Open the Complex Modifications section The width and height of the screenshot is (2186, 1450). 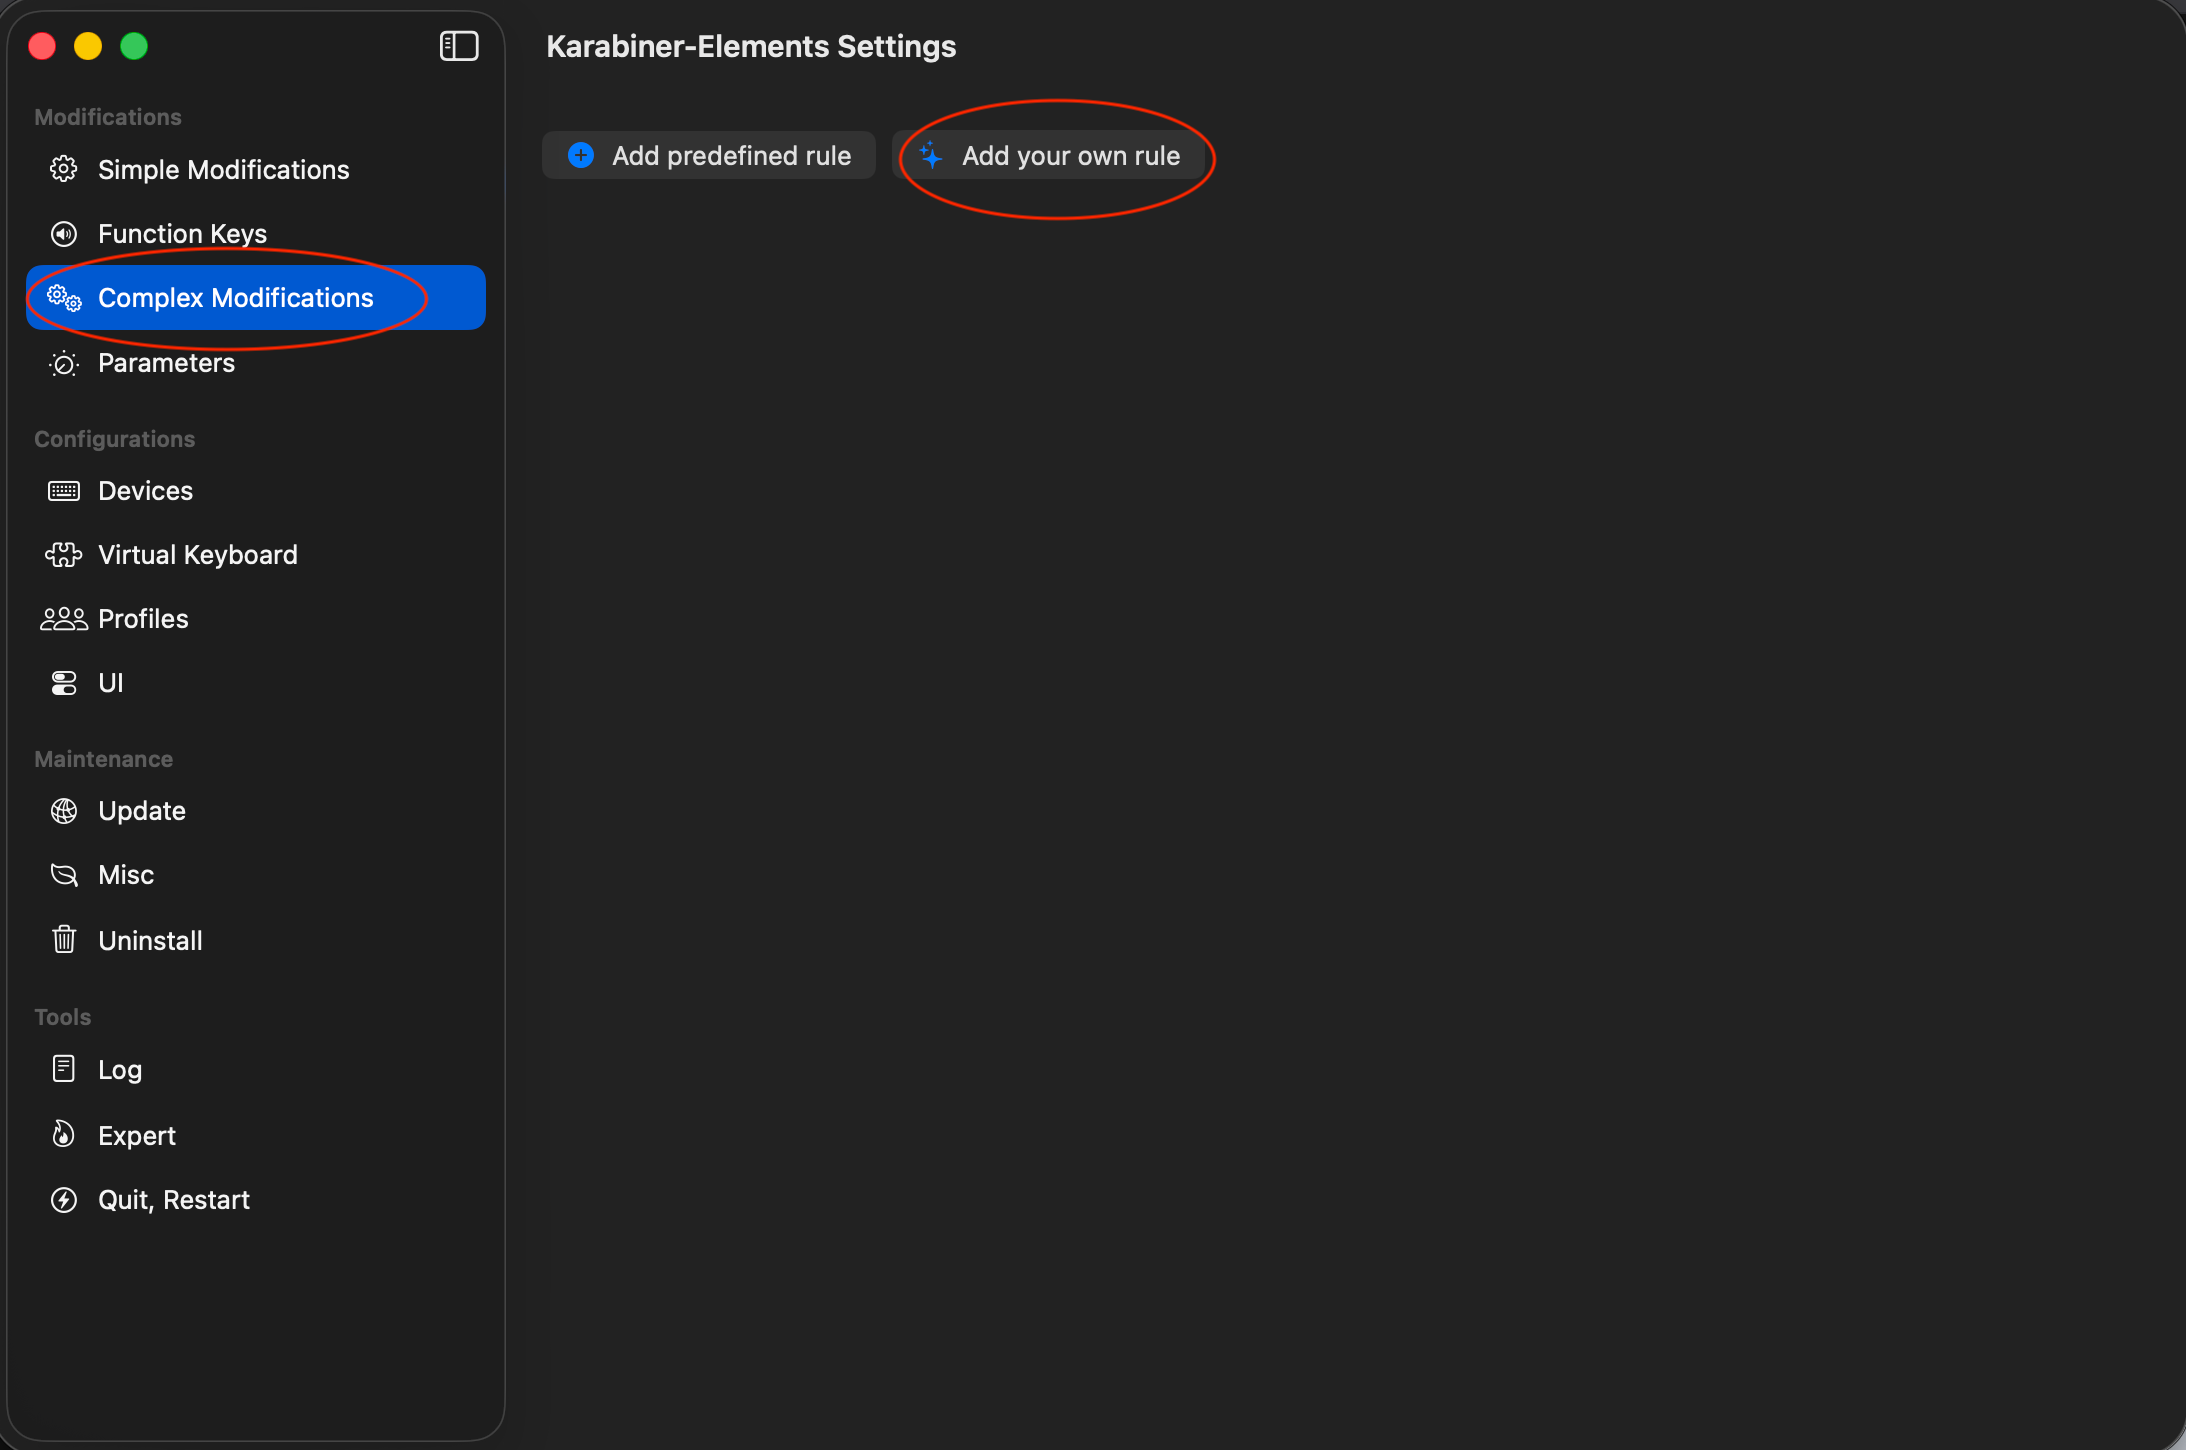tap(235, 298)
